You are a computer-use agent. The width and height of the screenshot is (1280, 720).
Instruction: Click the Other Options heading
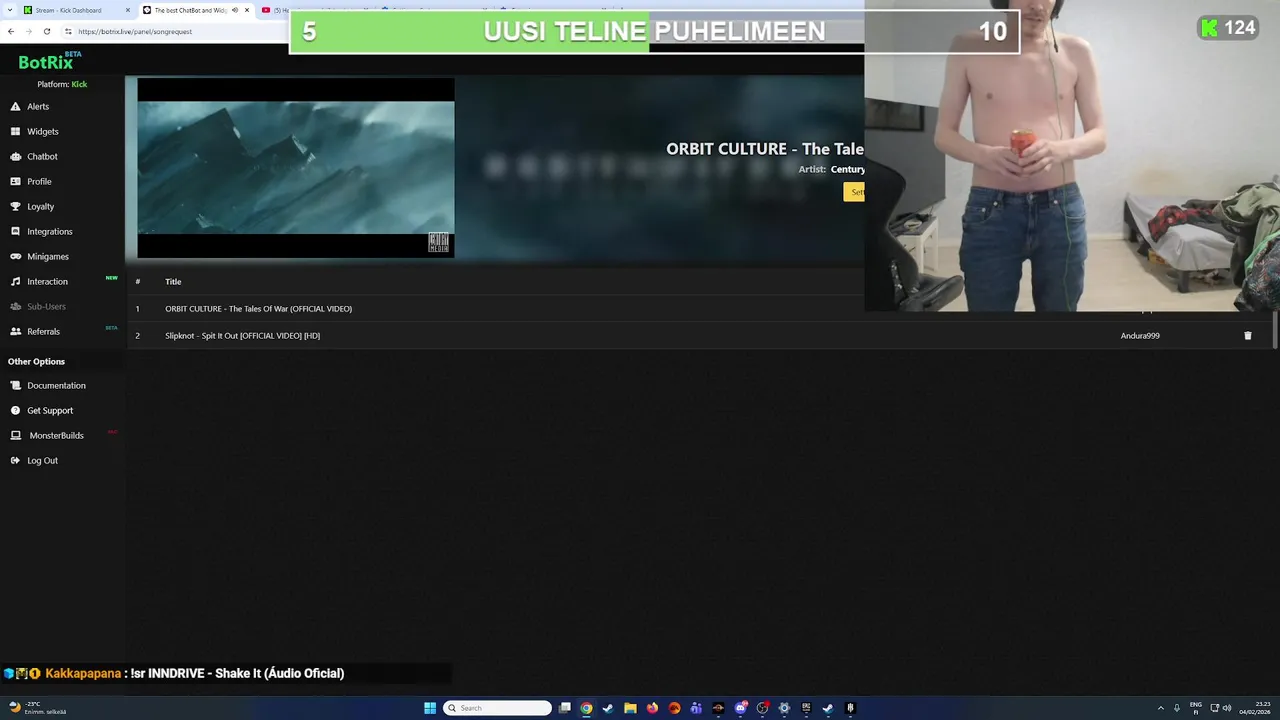[x=36, y=361]
